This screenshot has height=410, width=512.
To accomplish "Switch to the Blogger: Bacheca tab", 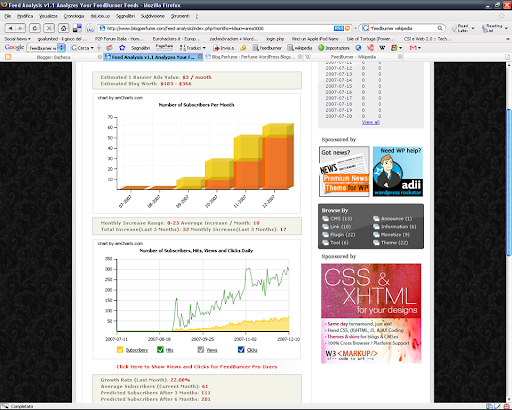I will coord(53,57).
